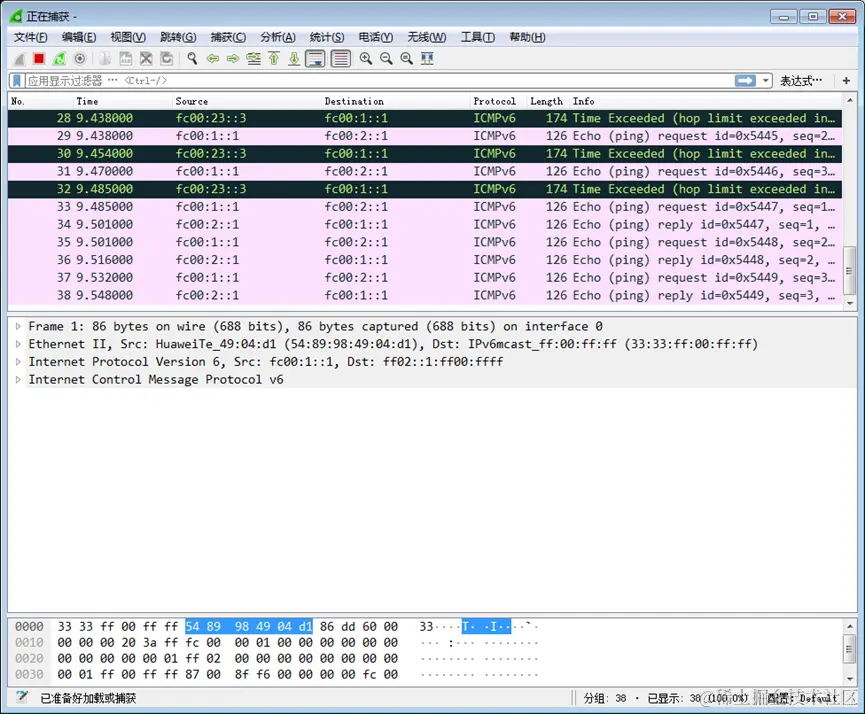Viewport: 865px width, 714px height.
Task: Select packet 34 echo reply row
Action: pos(425,225)
